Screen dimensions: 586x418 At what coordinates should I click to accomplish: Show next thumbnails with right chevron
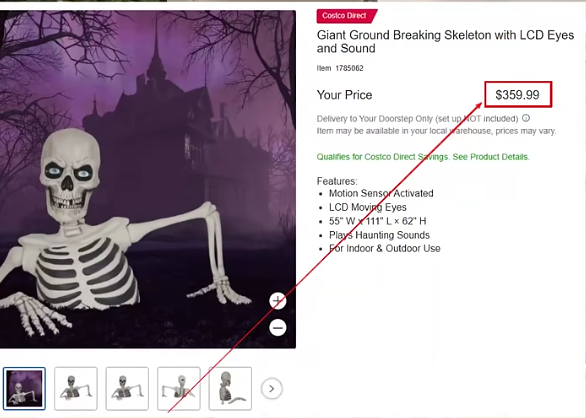(x=272, y=389)
